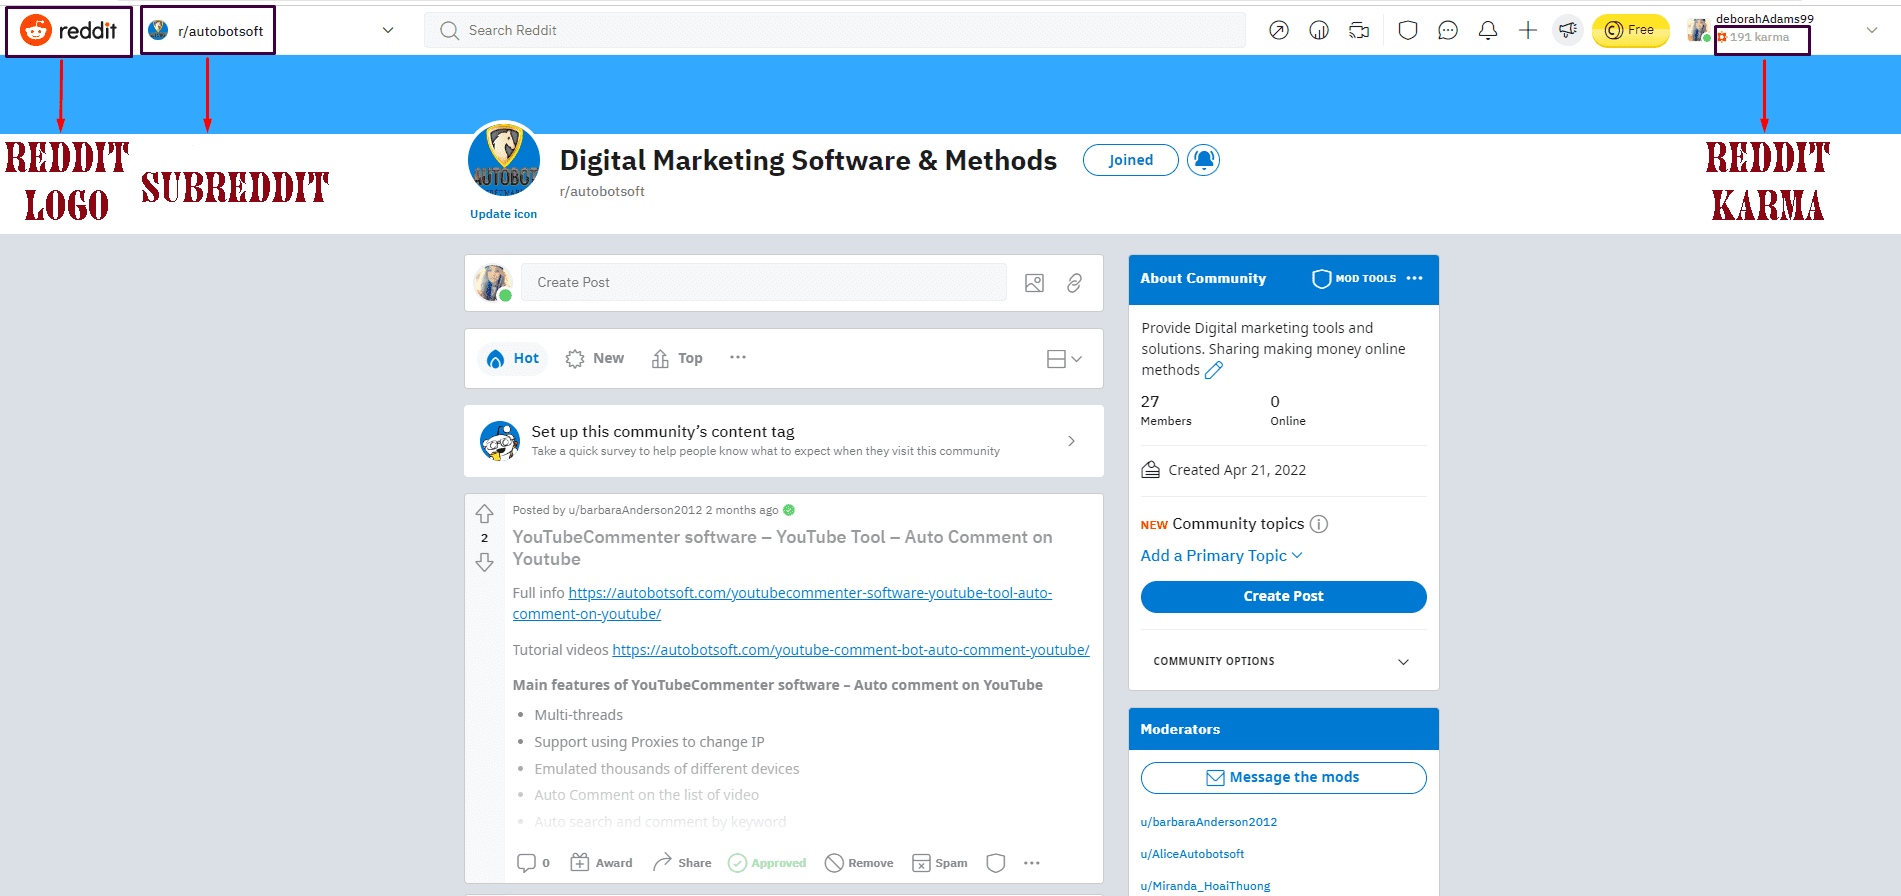Viewport: 1901px width, 896px height.
Task: Open u/barbaraAnderson2012 post author link
Action: coord(635,510)
